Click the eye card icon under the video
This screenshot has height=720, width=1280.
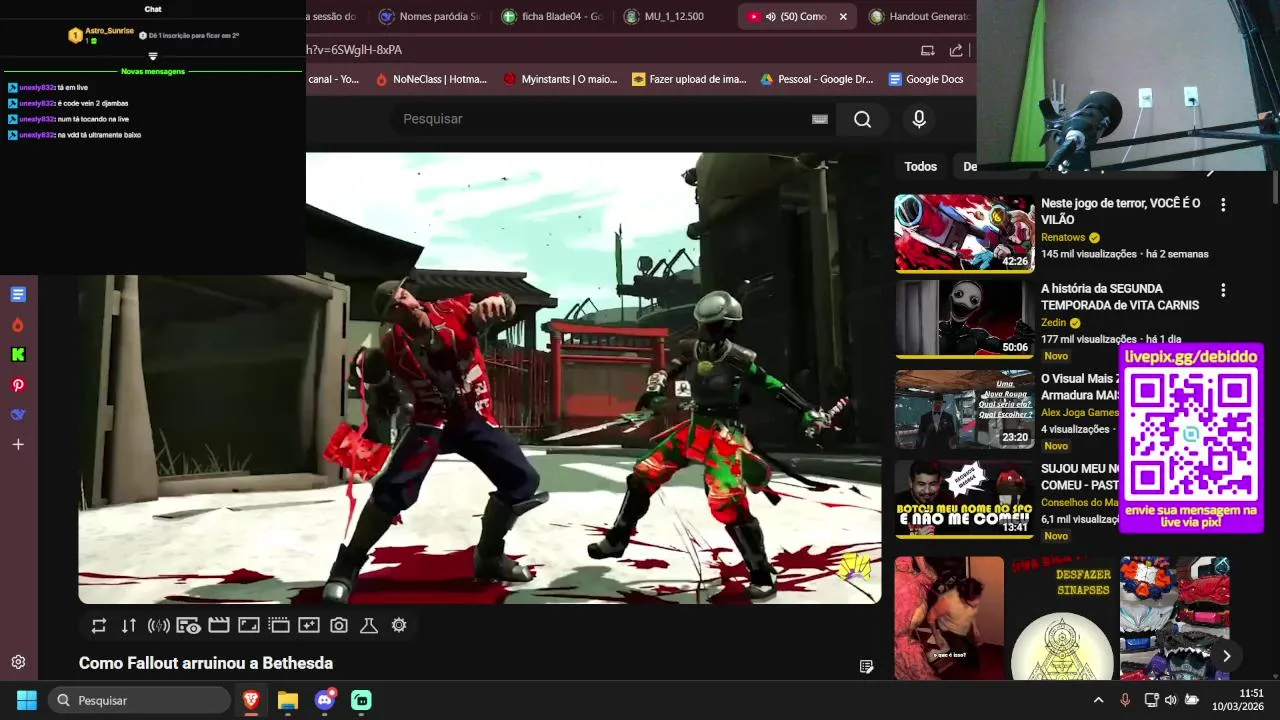(x=188, y=626)
